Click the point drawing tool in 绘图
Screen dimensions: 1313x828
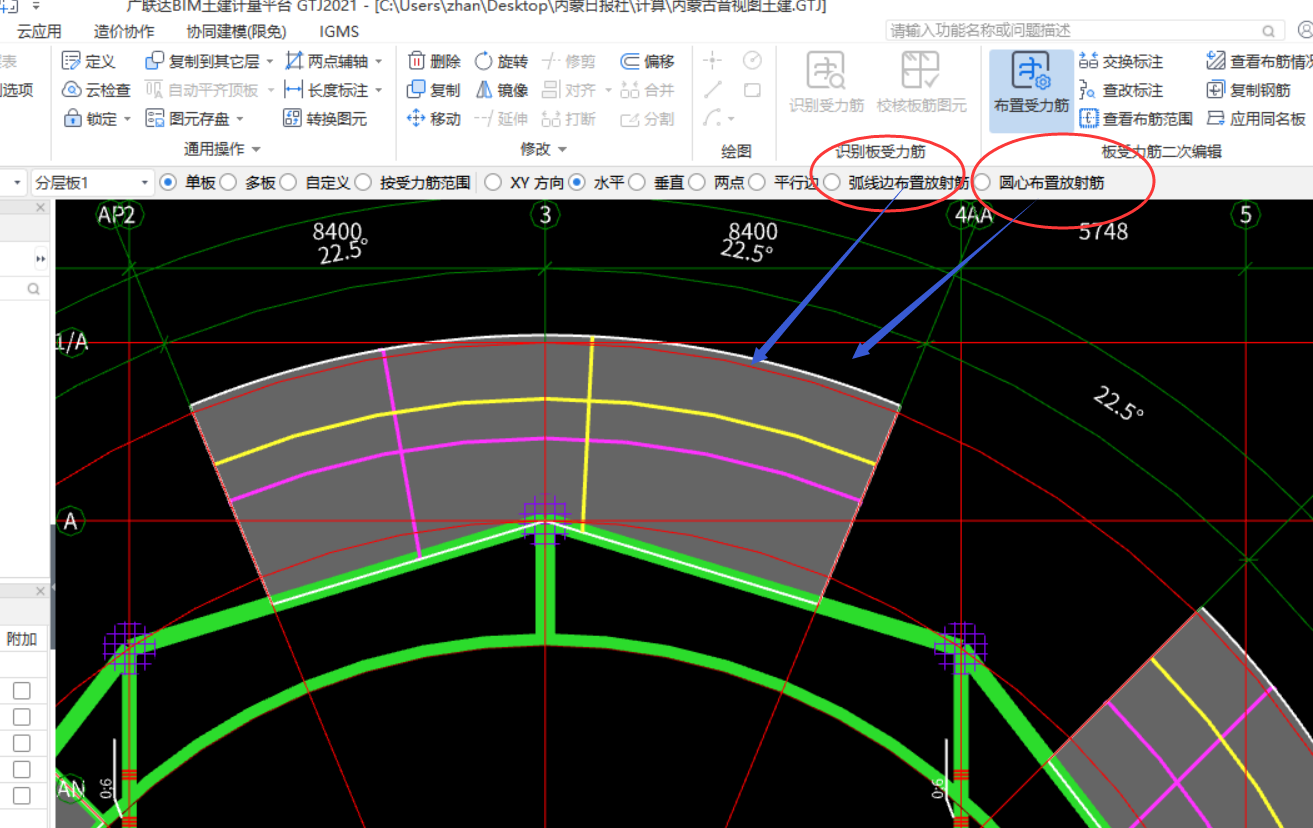pyautogui.click(x=712, y=61)
